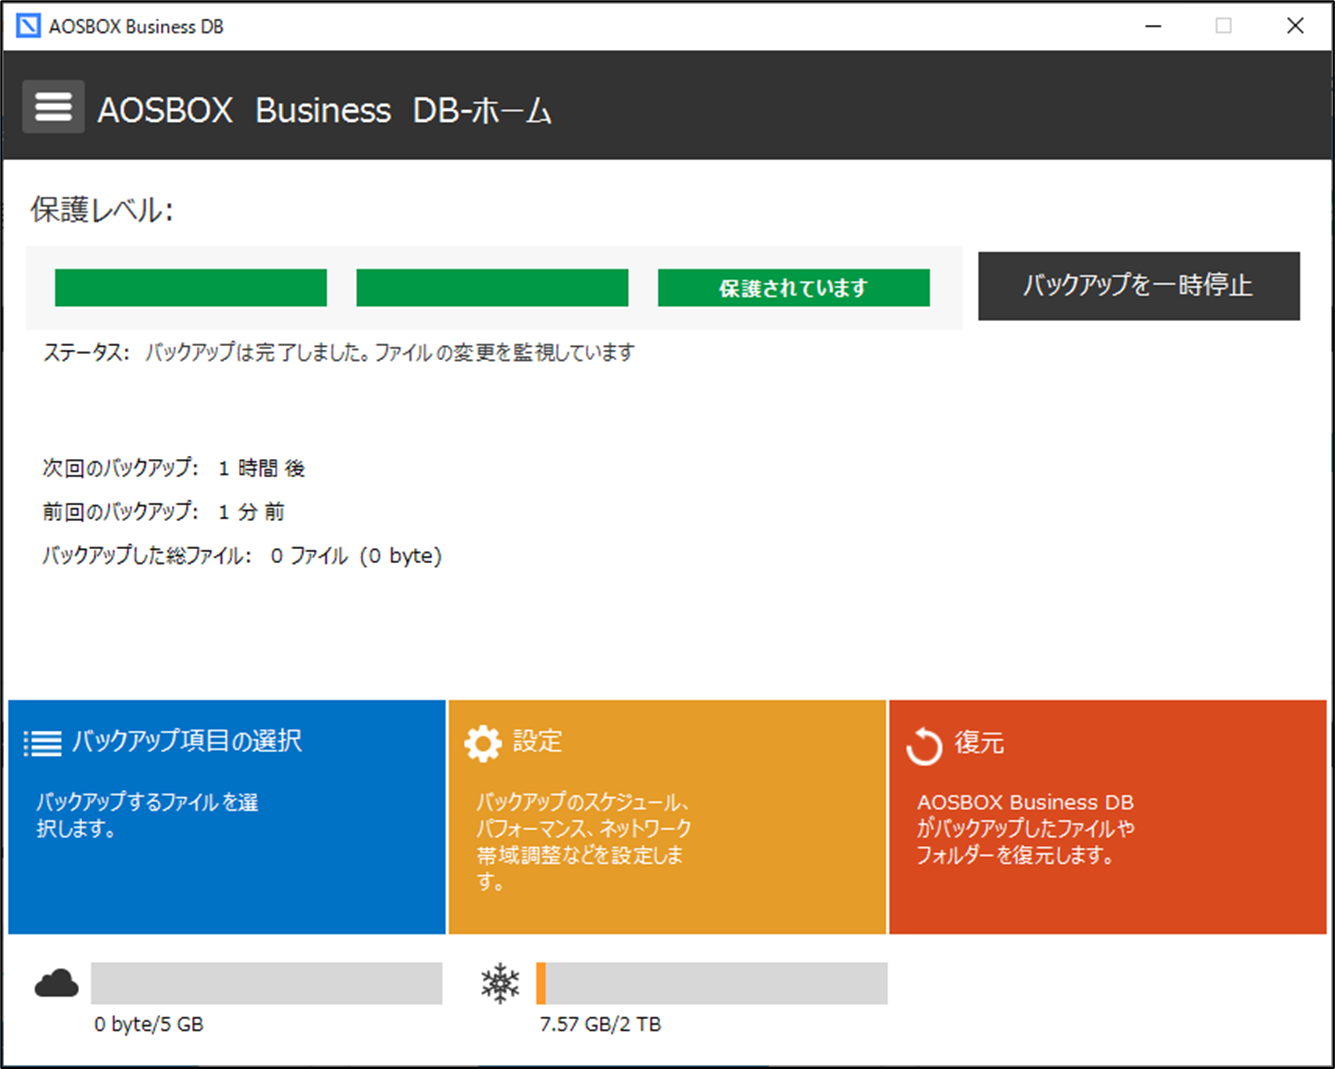Open the 復元 restore tile

(1108, 817)
